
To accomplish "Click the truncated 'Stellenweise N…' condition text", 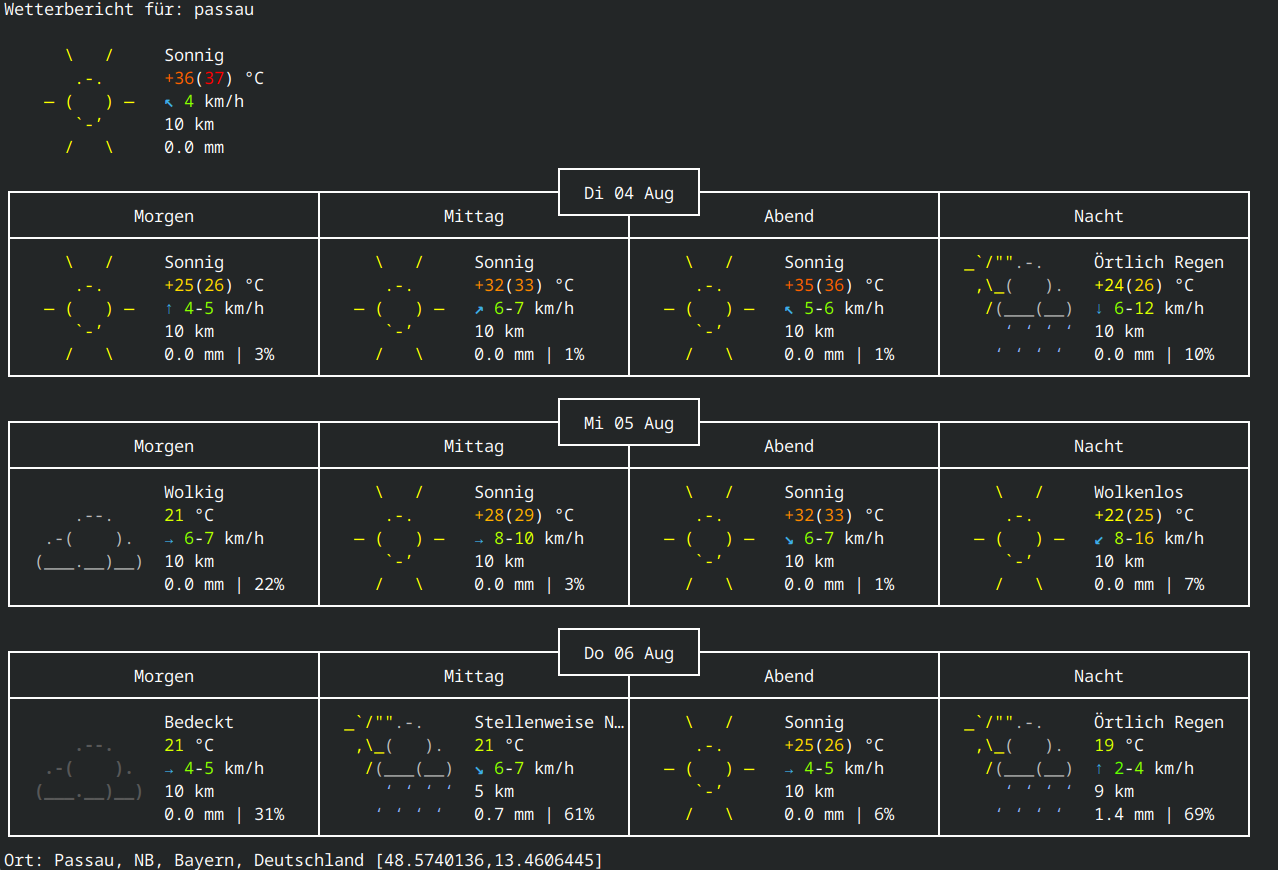I will click(549, 722).
